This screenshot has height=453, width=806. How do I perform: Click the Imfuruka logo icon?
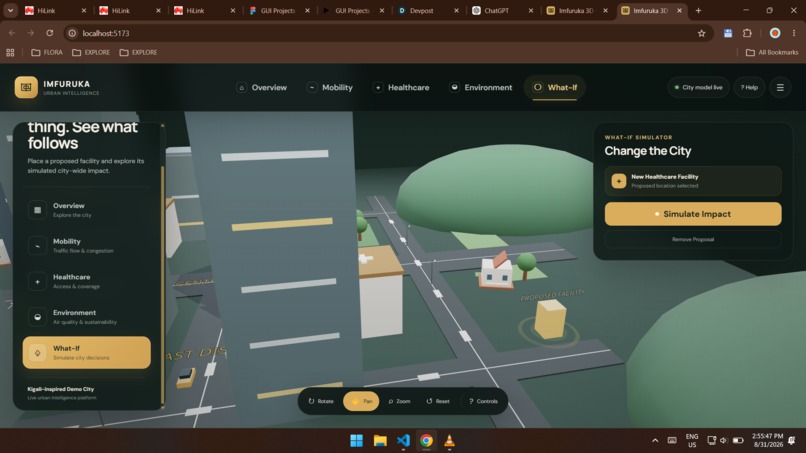[x=26, y=87]
